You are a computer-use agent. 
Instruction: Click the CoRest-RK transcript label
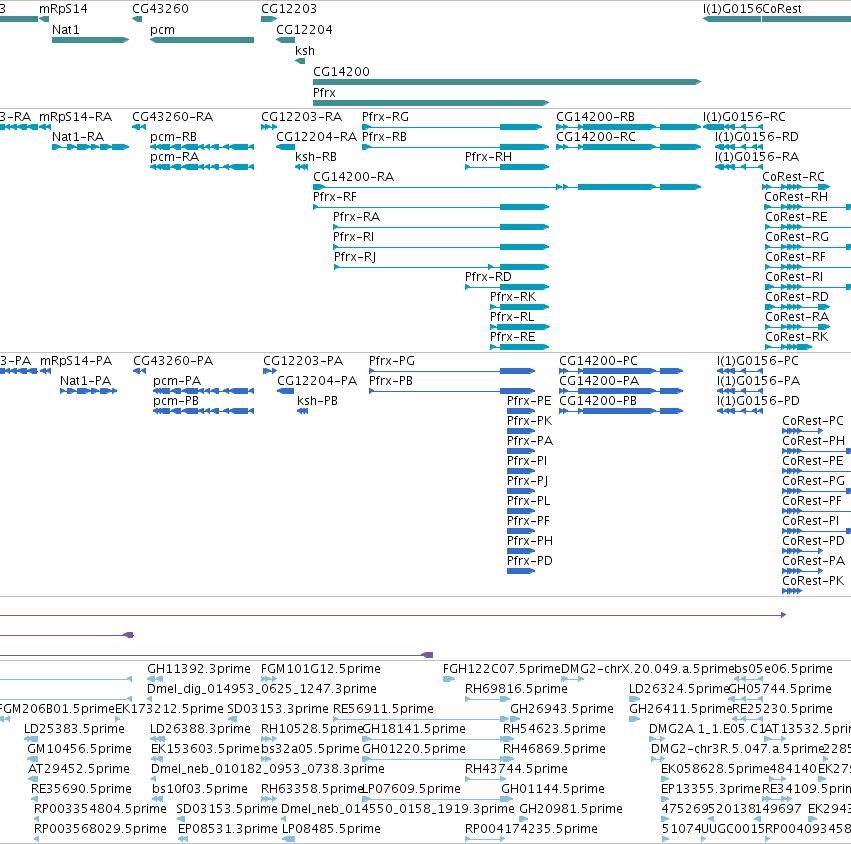[797, 337]
